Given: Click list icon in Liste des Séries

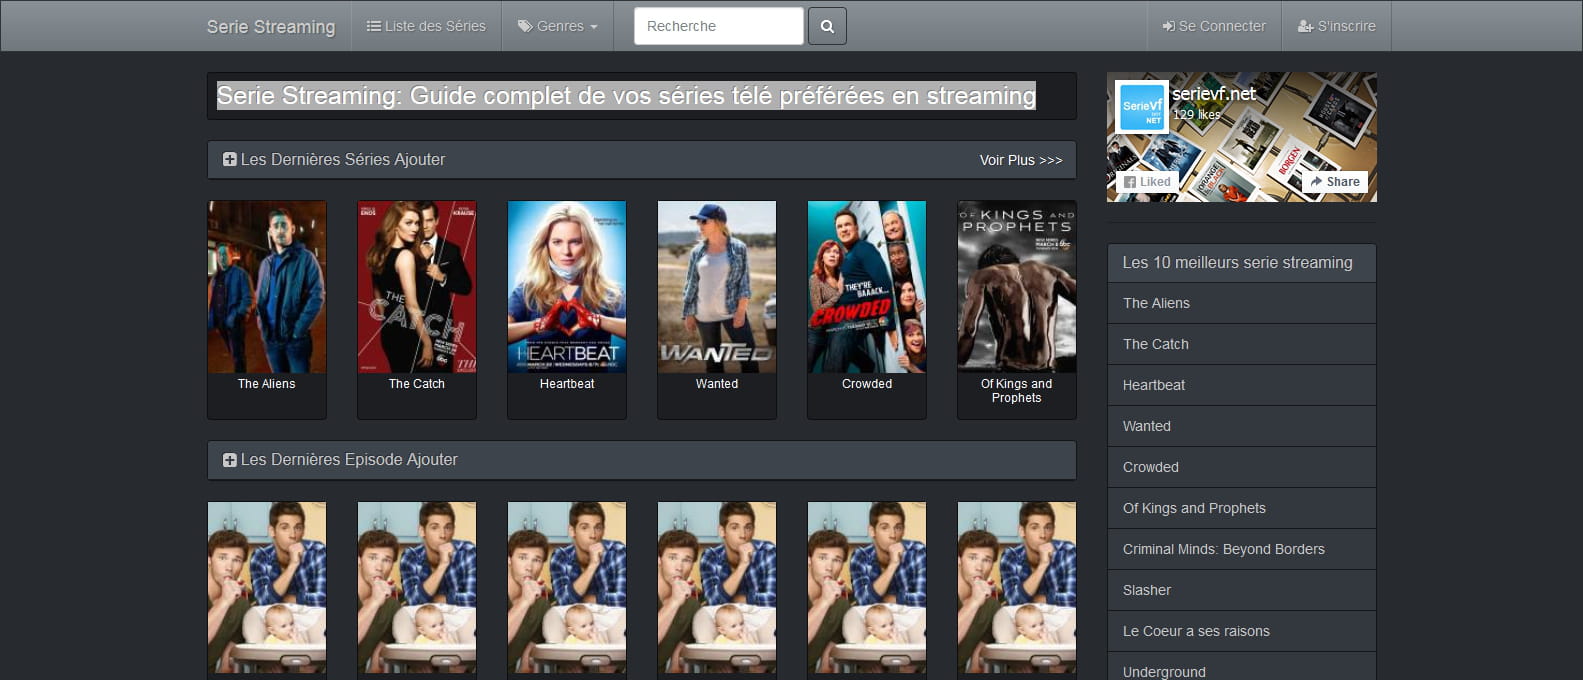Looking at the screenshot, I should [373, 26].
